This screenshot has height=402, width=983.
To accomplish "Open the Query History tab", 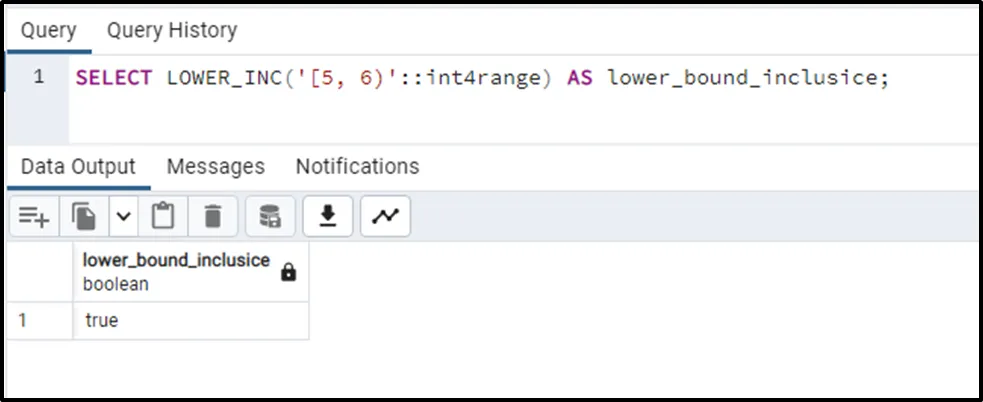I will 172,30.
